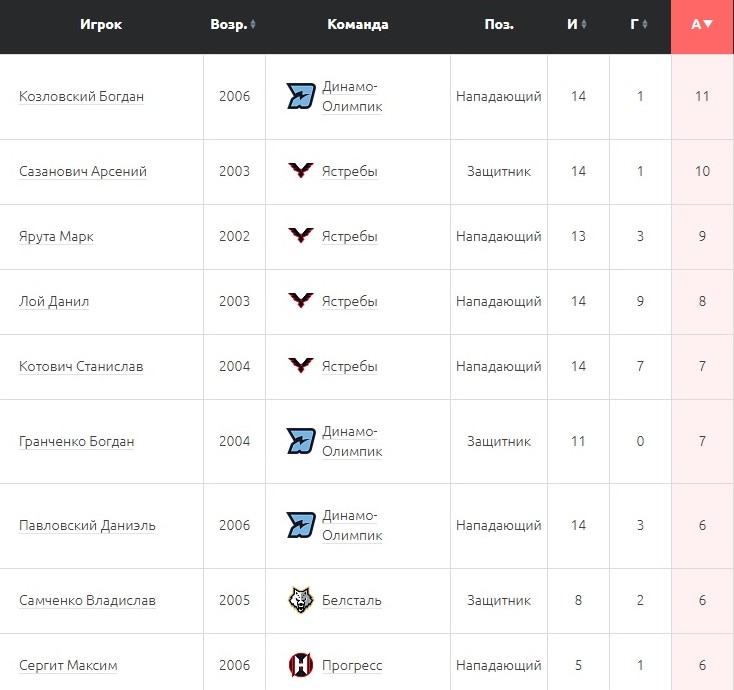This screenshot has height=690, width=734.
Task: Sort table by И games column
Action: [577, 25]
